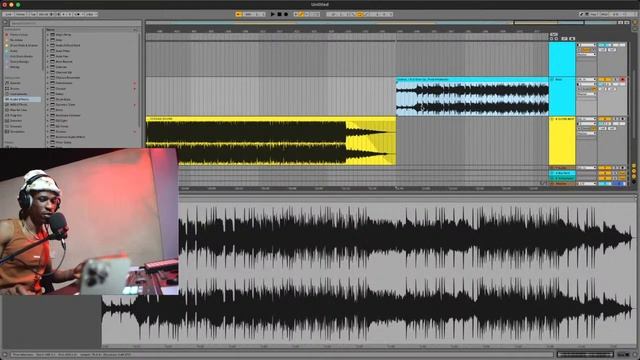Screen dimensions: 640x360
Task: Enable Draw Mode pencil in the top-right control bar
Action: (581, 14)
